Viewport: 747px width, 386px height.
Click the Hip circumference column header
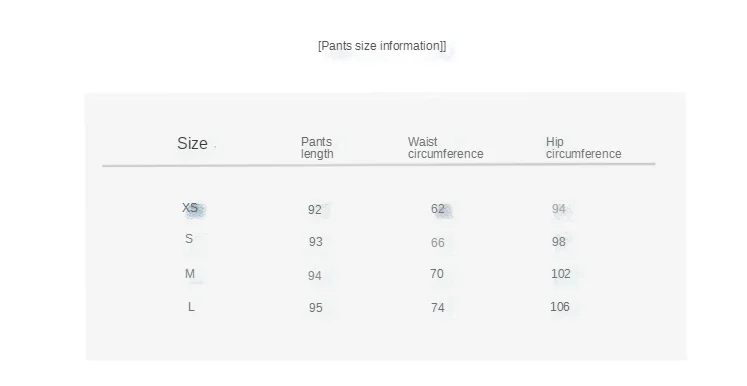click(584, 148)
